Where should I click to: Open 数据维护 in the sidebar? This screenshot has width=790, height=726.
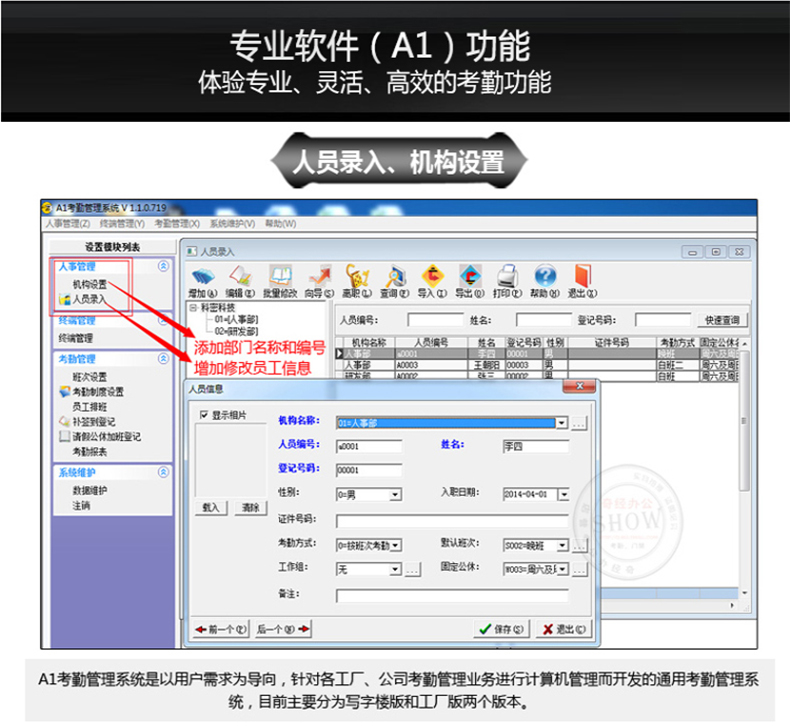[90, 490]
